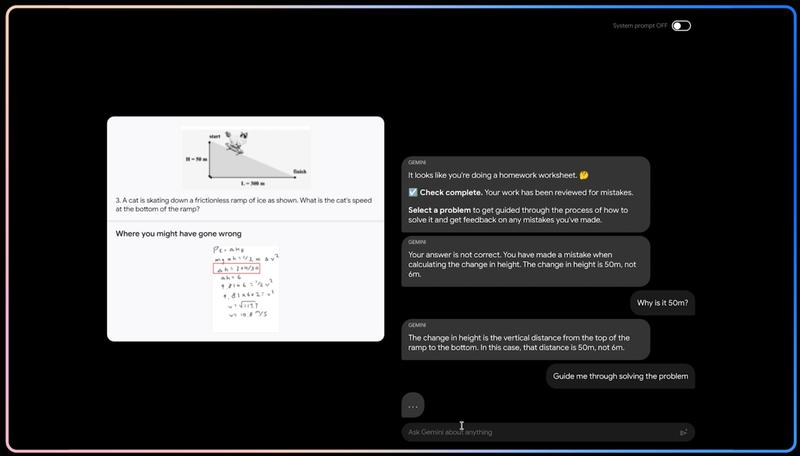Viewport: 800px width, 456px height.
Task: Open the ramp diagram image of the cat
Action: pyautogui.click(x=246, y=158)
